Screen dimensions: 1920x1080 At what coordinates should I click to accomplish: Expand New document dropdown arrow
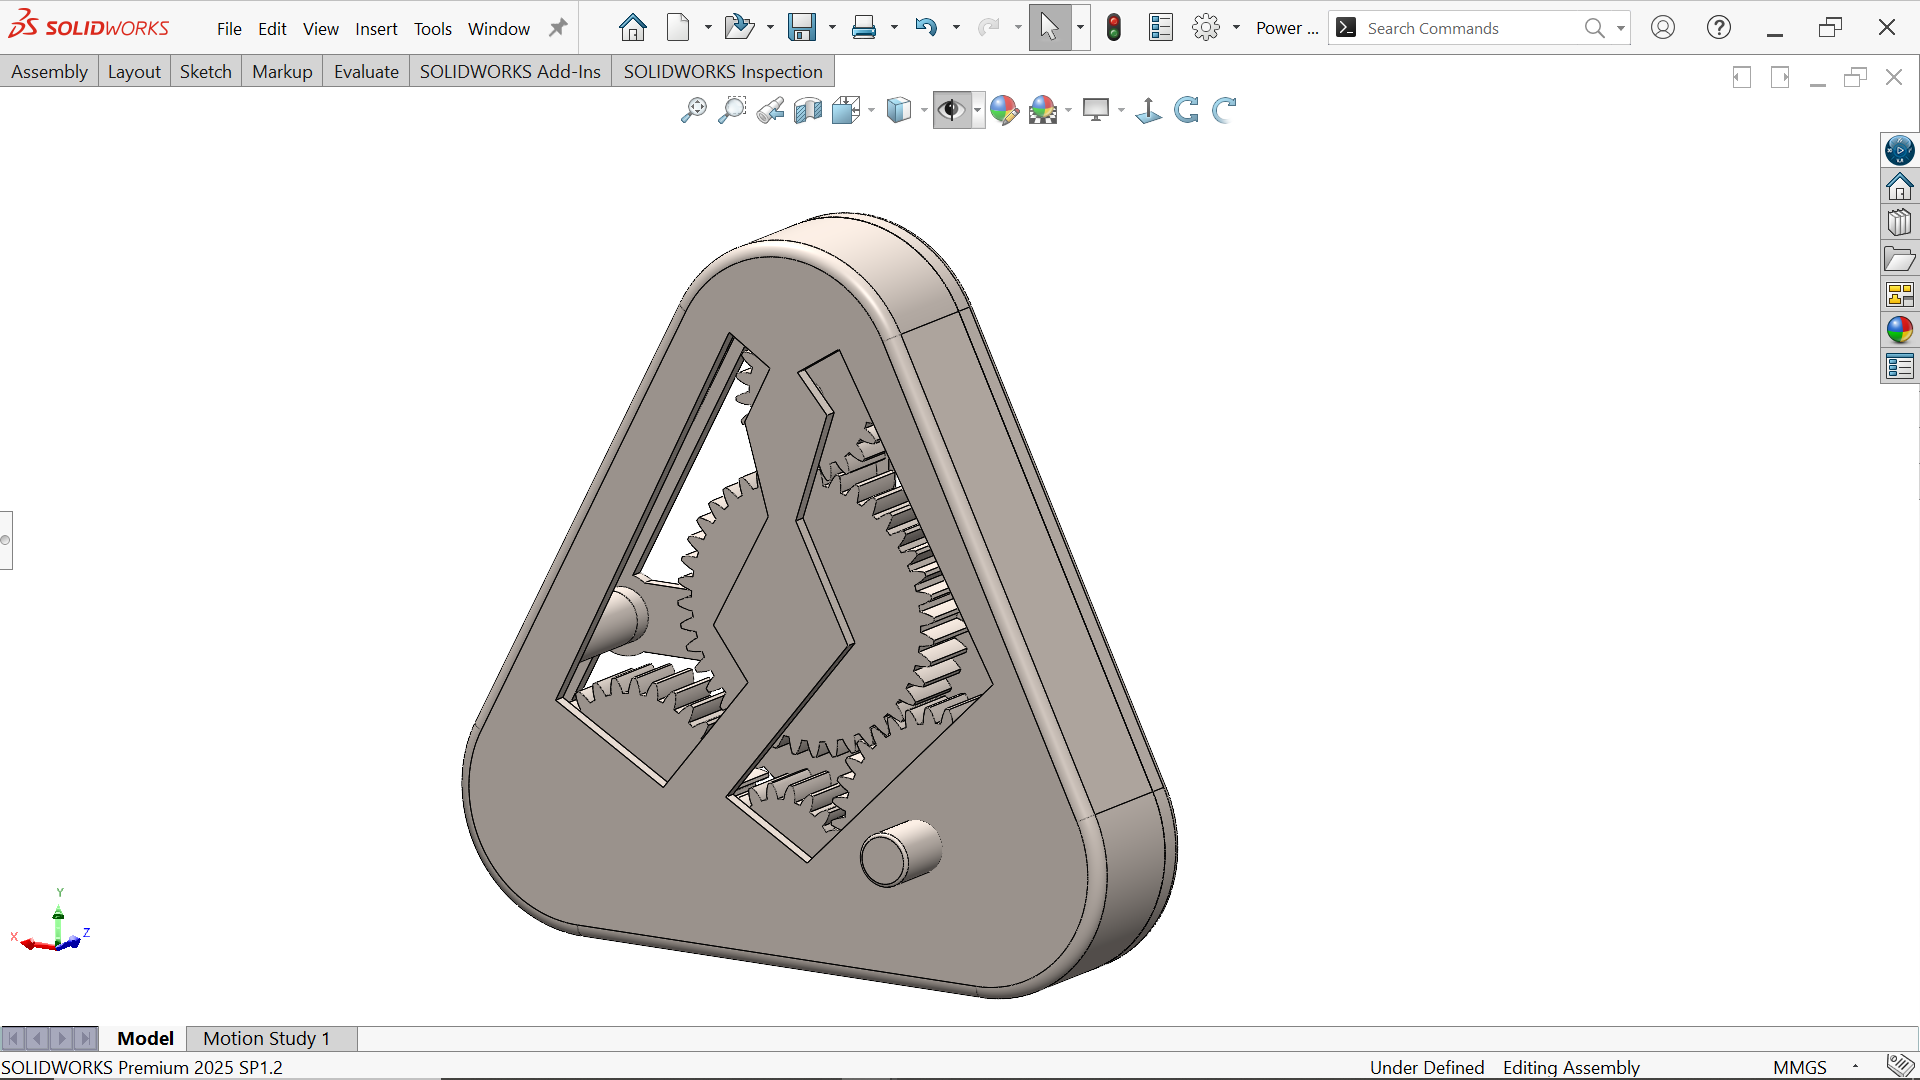click(x=708, y=28)
